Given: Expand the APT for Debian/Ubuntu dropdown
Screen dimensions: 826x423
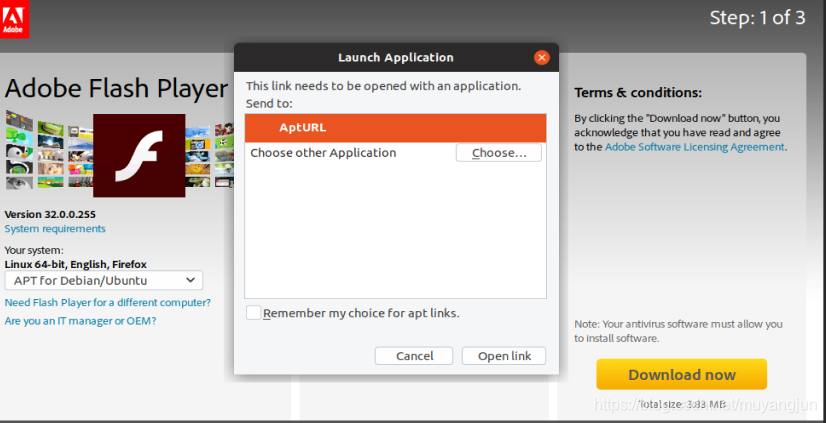Looking at the screenshot, I should pyautogui.click(x=104, y=280).
